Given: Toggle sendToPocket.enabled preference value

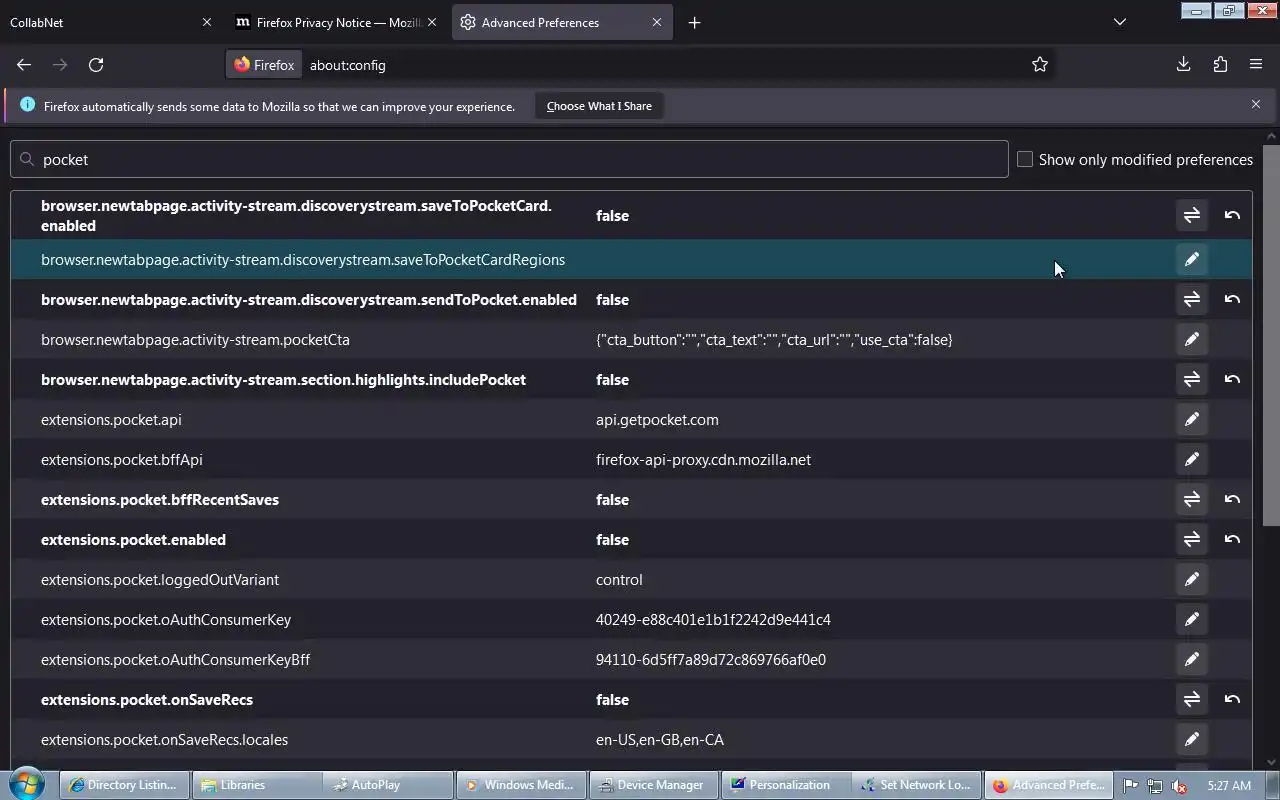Looking at the screenshot, I should pos(1191,300).
